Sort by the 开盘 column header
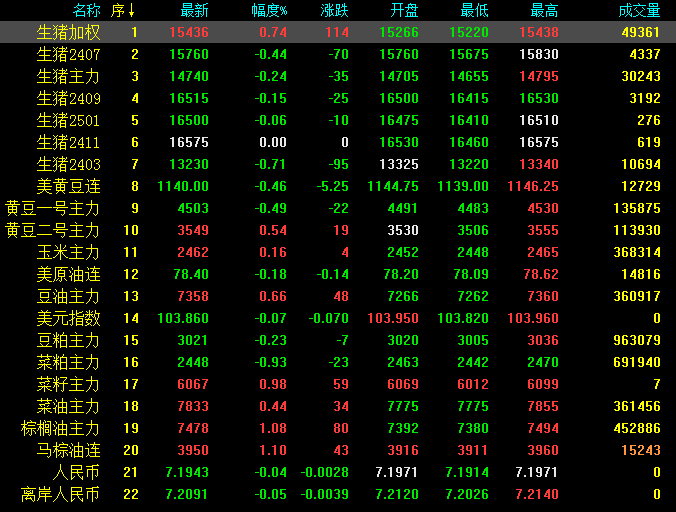676x512 pixels. [404, 10]
